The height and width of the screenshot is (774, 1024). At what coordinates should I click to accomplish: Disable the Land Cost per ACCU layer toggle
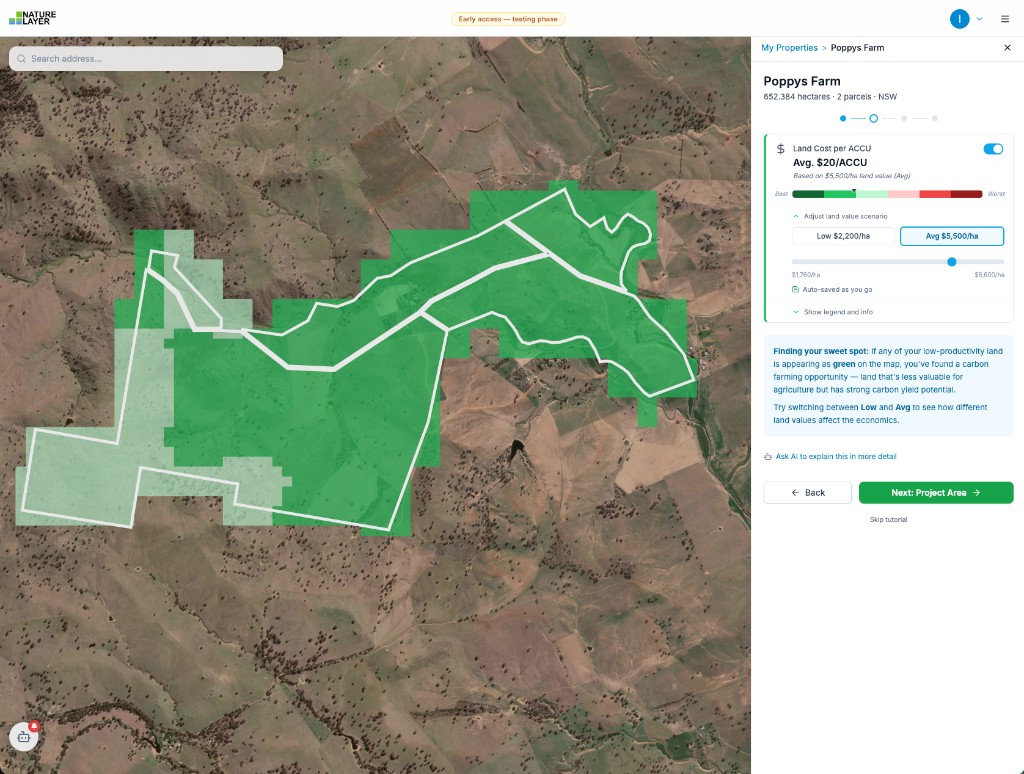pyautogui.click(x=993, y=148)
